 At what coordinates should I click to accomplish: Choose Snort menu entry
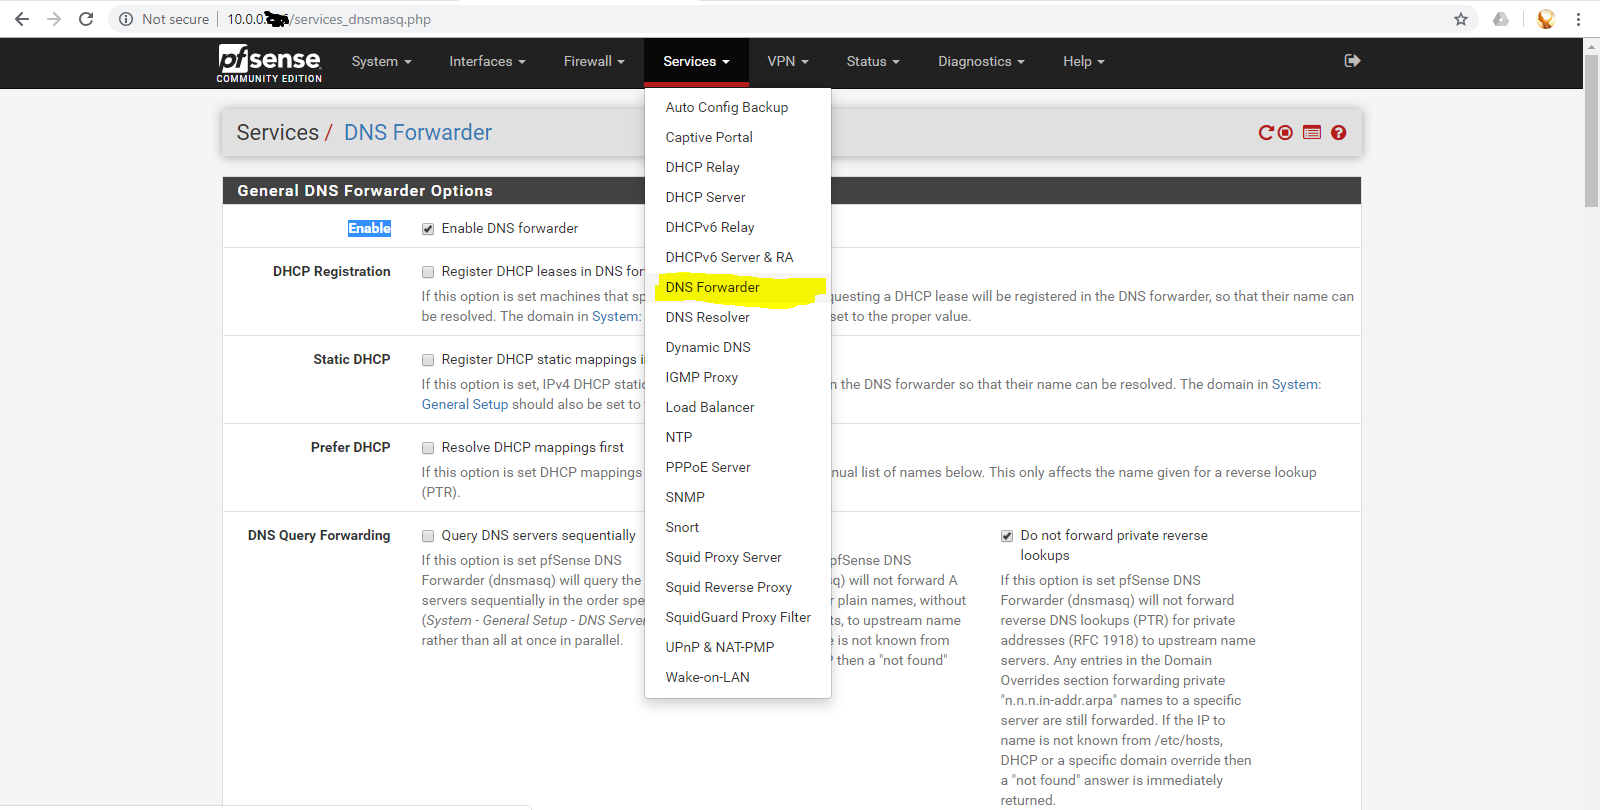[738, 527]
